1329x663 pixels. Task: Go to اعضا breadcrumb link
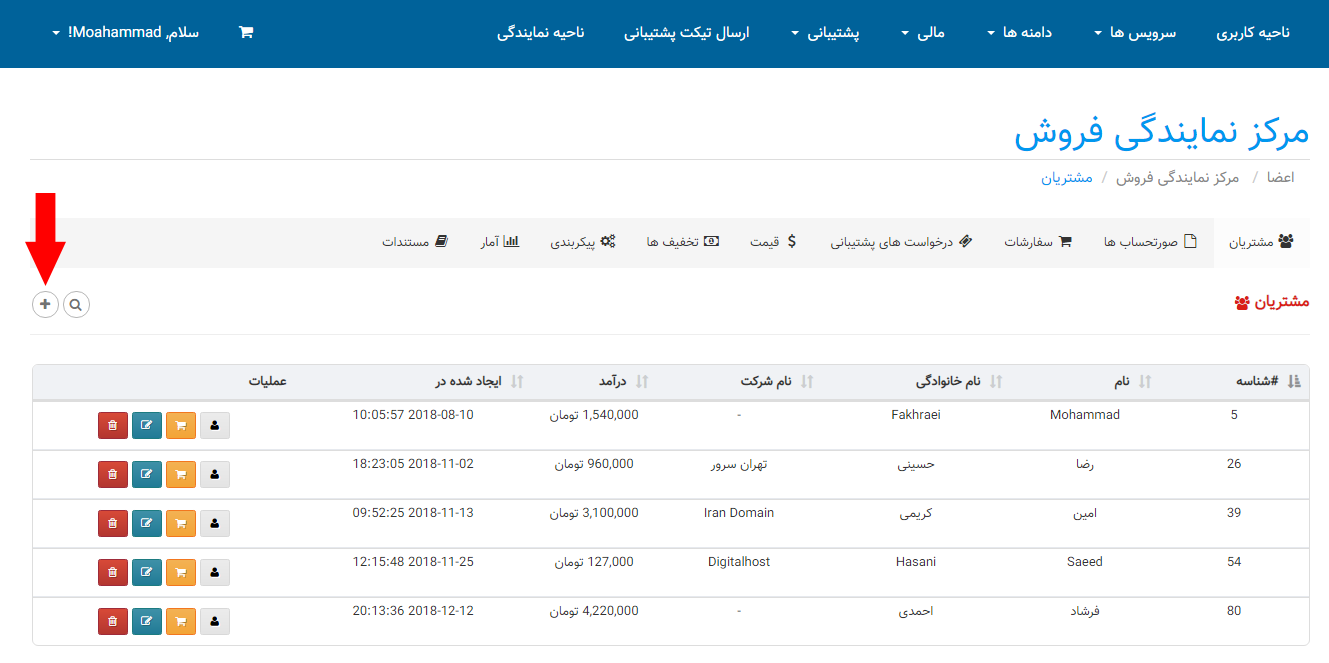(x=1280, y=177)
